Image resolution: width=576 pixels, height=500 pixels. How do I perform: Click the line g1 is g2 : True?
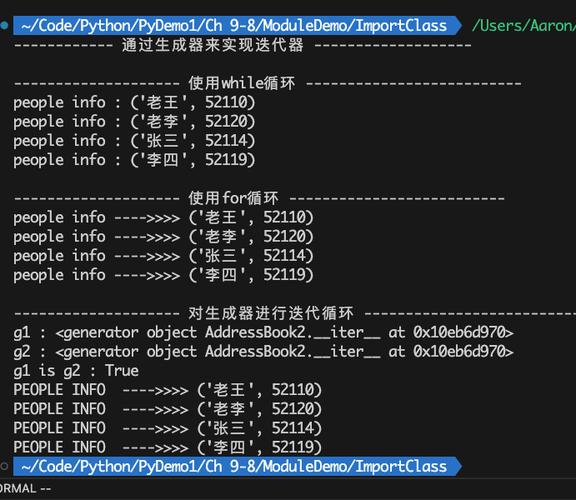coord(76,371)
